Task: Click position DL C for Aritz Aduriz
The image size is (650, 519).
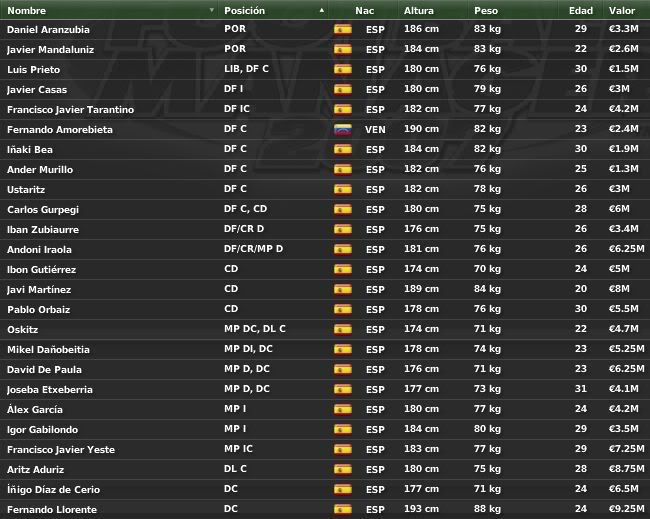Action: click(235, 468)
